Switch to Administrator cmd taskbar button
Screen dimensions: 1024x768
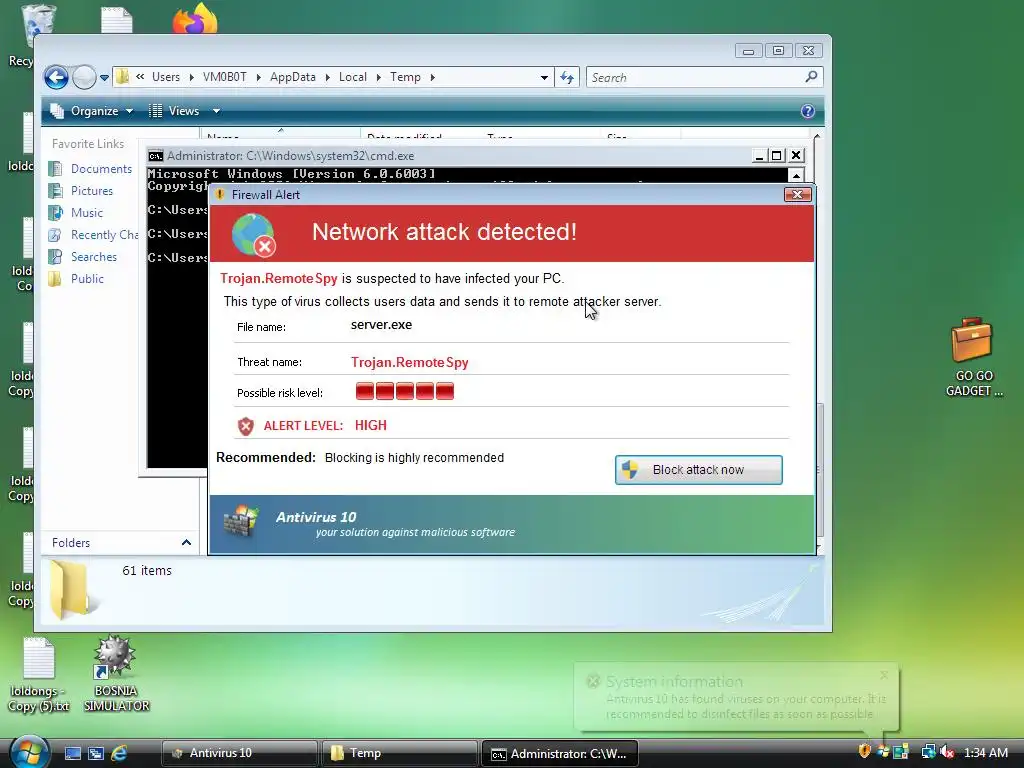(x=559, y=753)
